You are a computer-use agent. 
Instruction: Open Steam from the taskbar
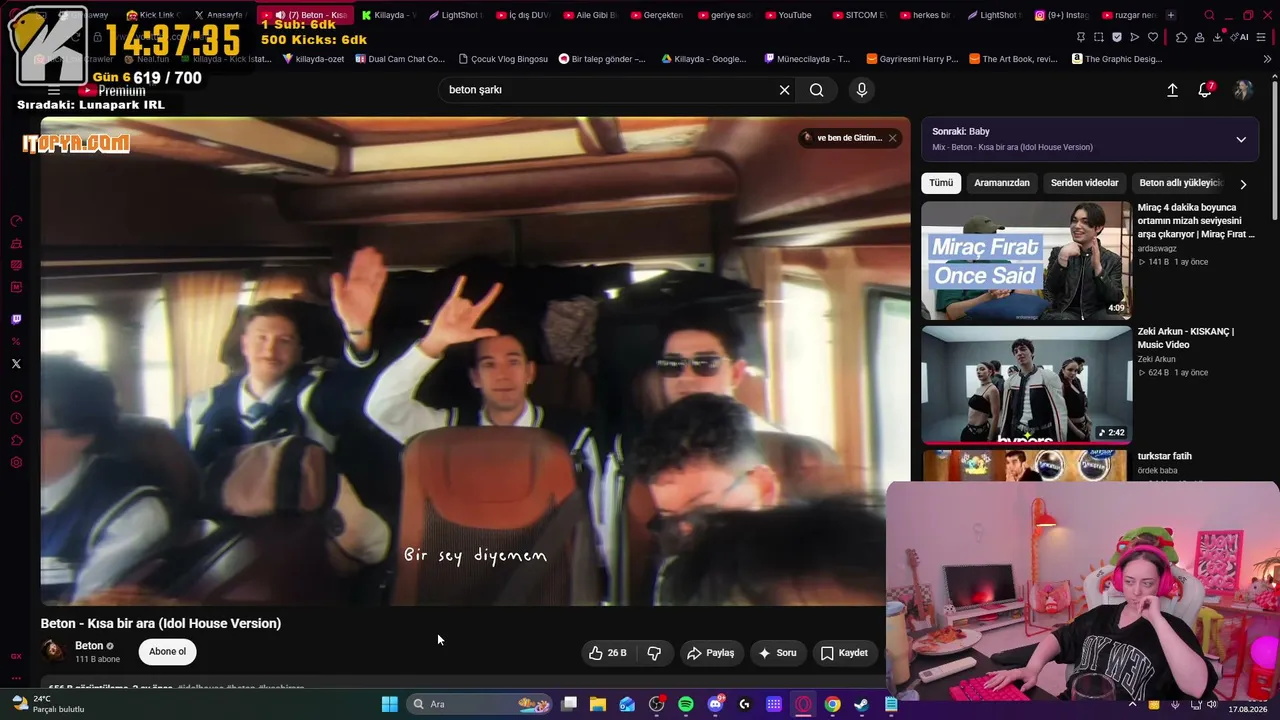pos(861,704)
